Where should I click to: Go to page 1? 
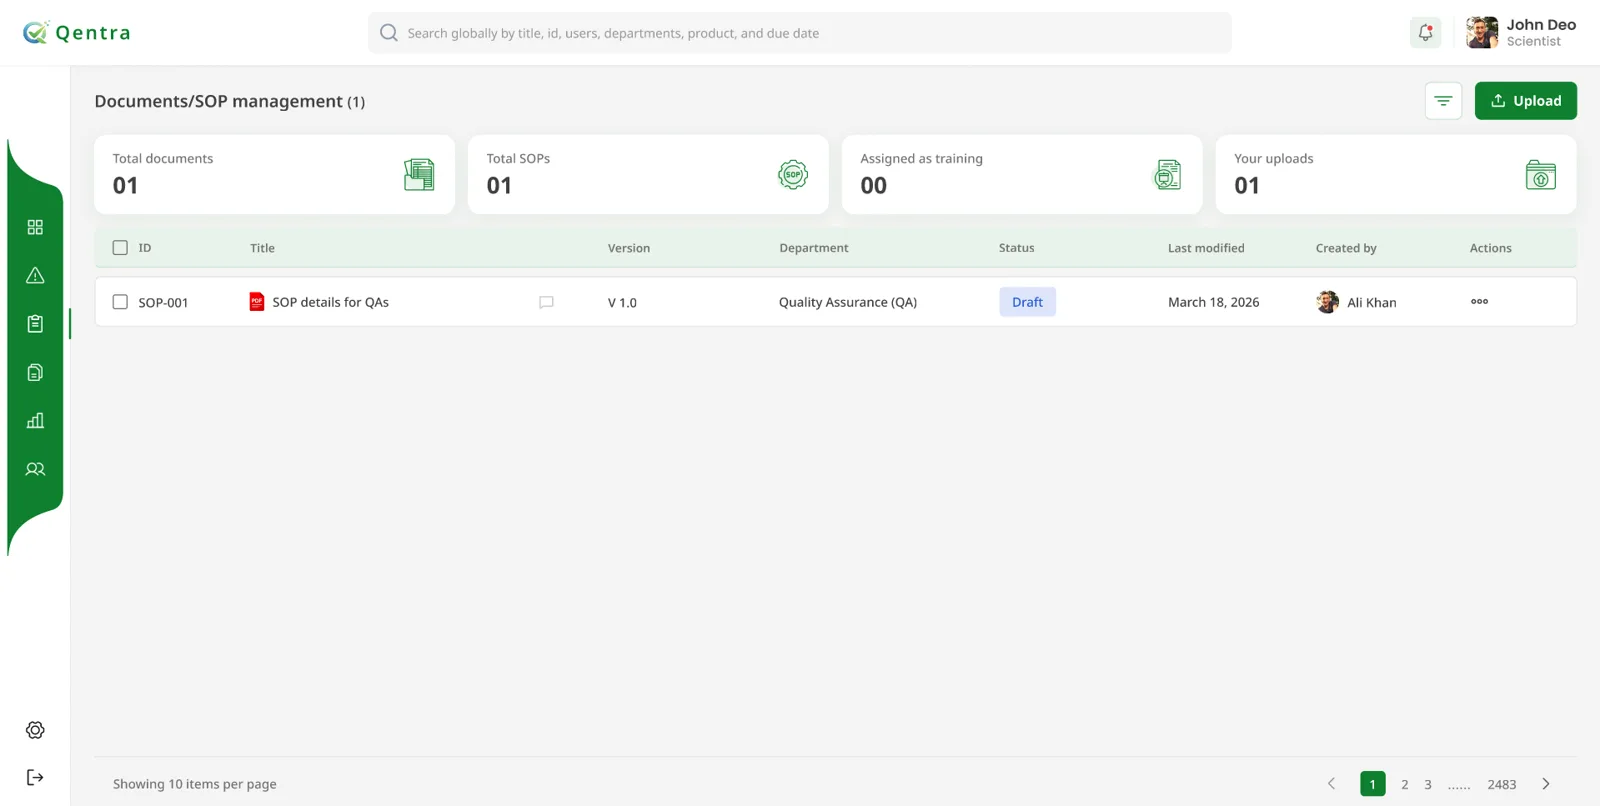point(1373,784)
